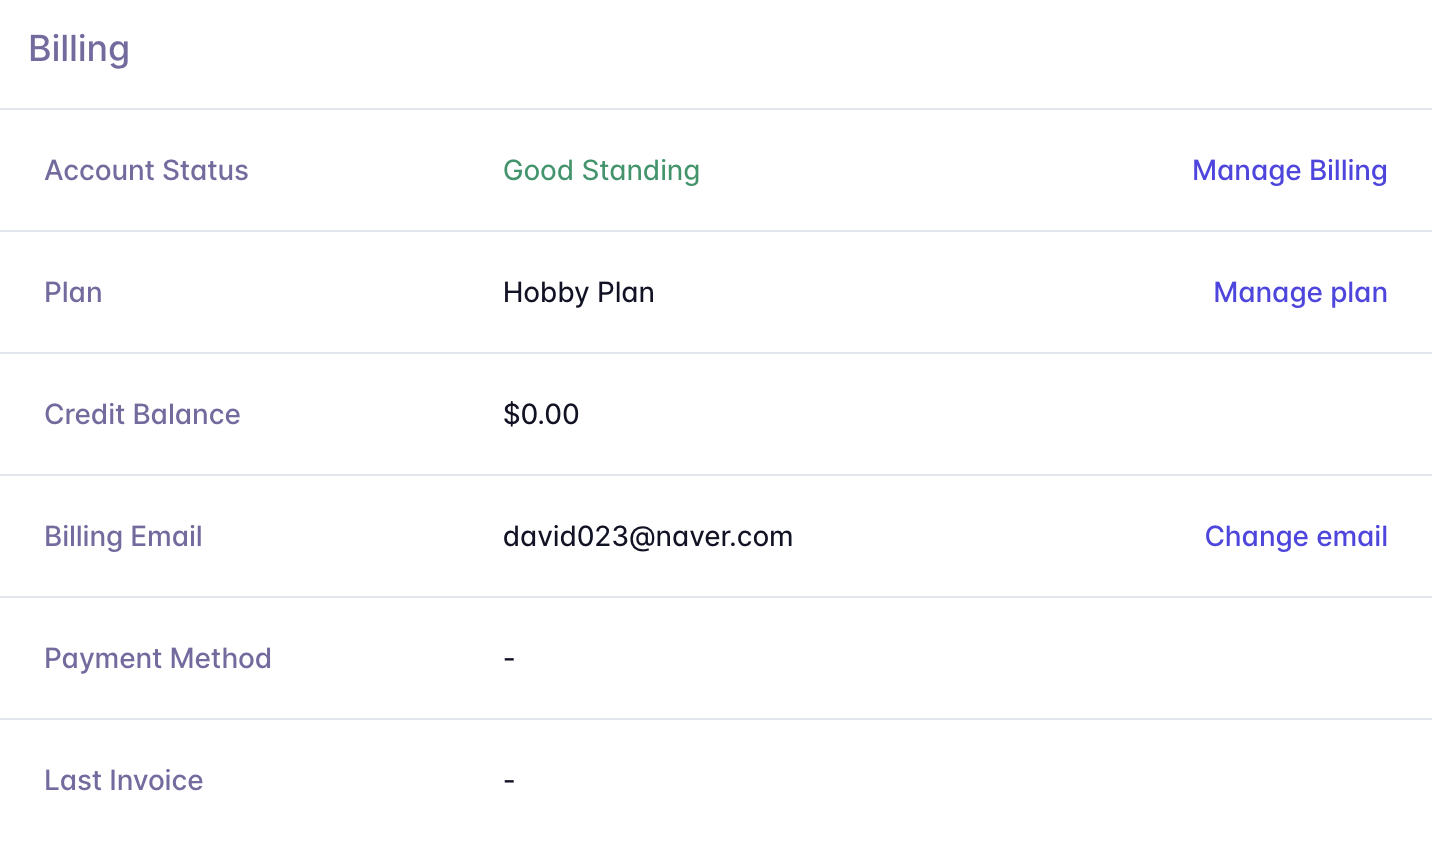Click the divider between Plan and Credit Balance rows
The height and width of the screenshot is (846, 1432).
(716, 353)
